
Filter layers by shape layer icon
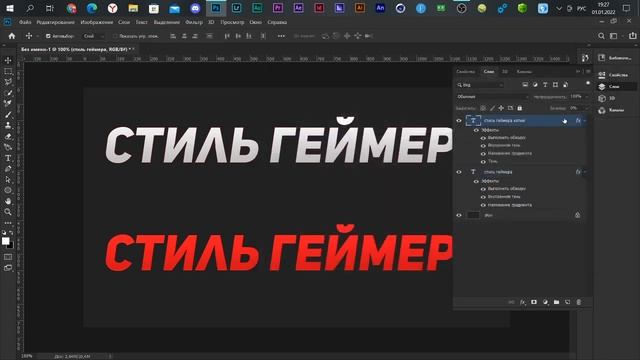click(555, 85)
